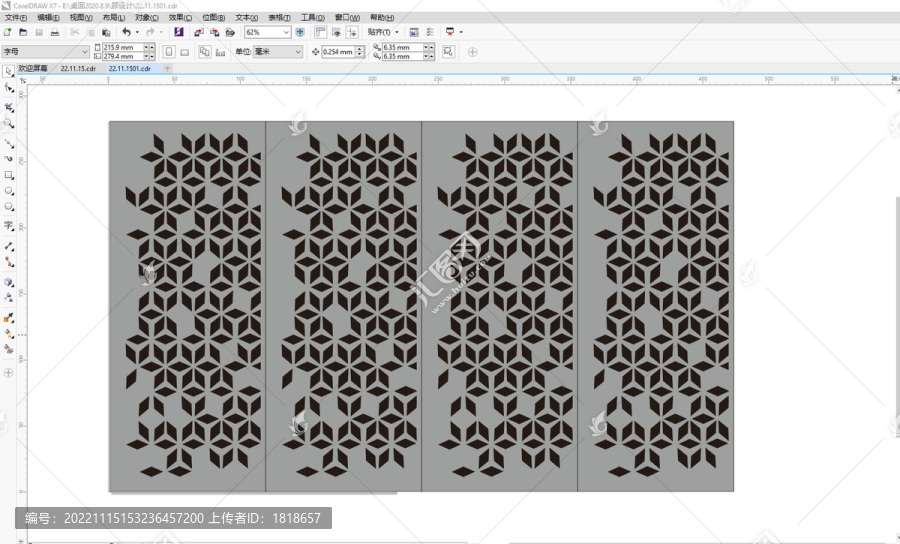Open the redo history arrow
This screenshot has width=900, height=544.
161,32
